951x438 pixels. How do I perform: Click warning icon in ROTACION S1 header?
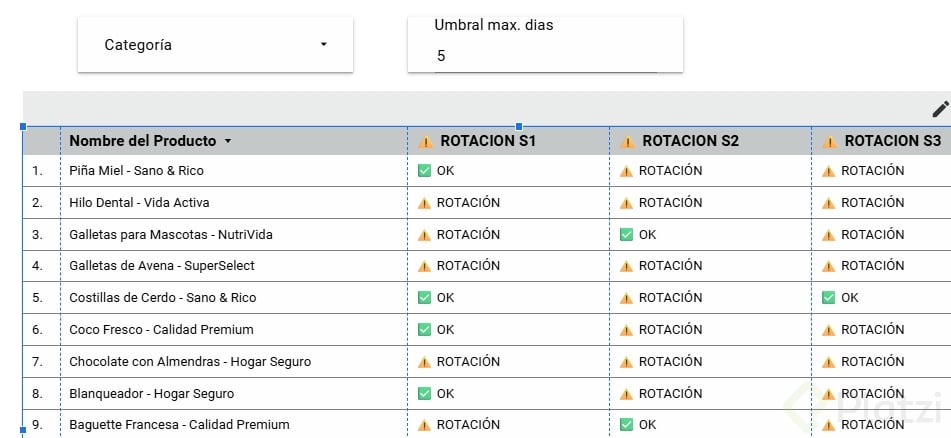[425, 142]
